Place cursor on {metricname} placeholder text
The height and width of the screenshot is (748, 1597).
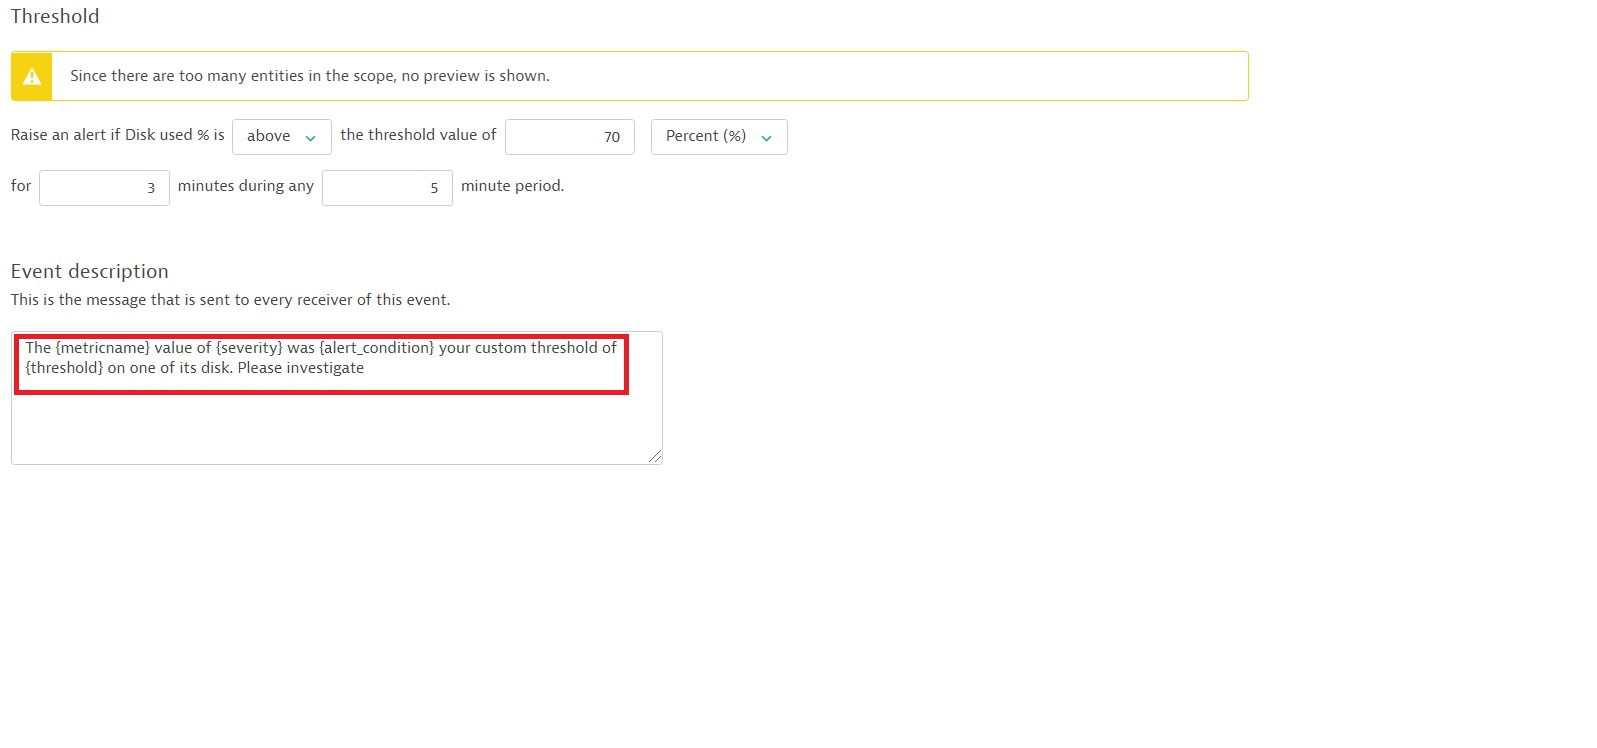pyautogui.click(x=103, y=348)
